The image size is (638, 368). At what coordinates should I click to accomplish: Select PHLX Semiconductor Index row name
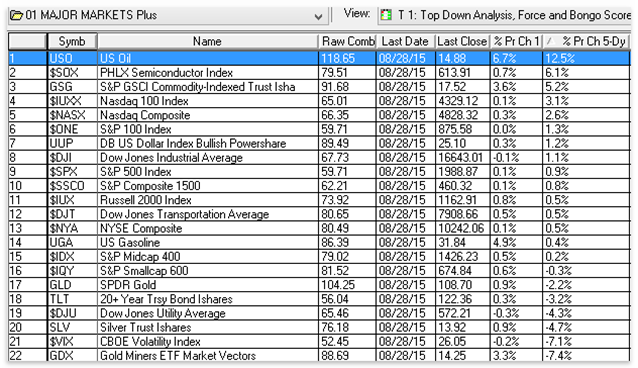(x=208, y=72)
